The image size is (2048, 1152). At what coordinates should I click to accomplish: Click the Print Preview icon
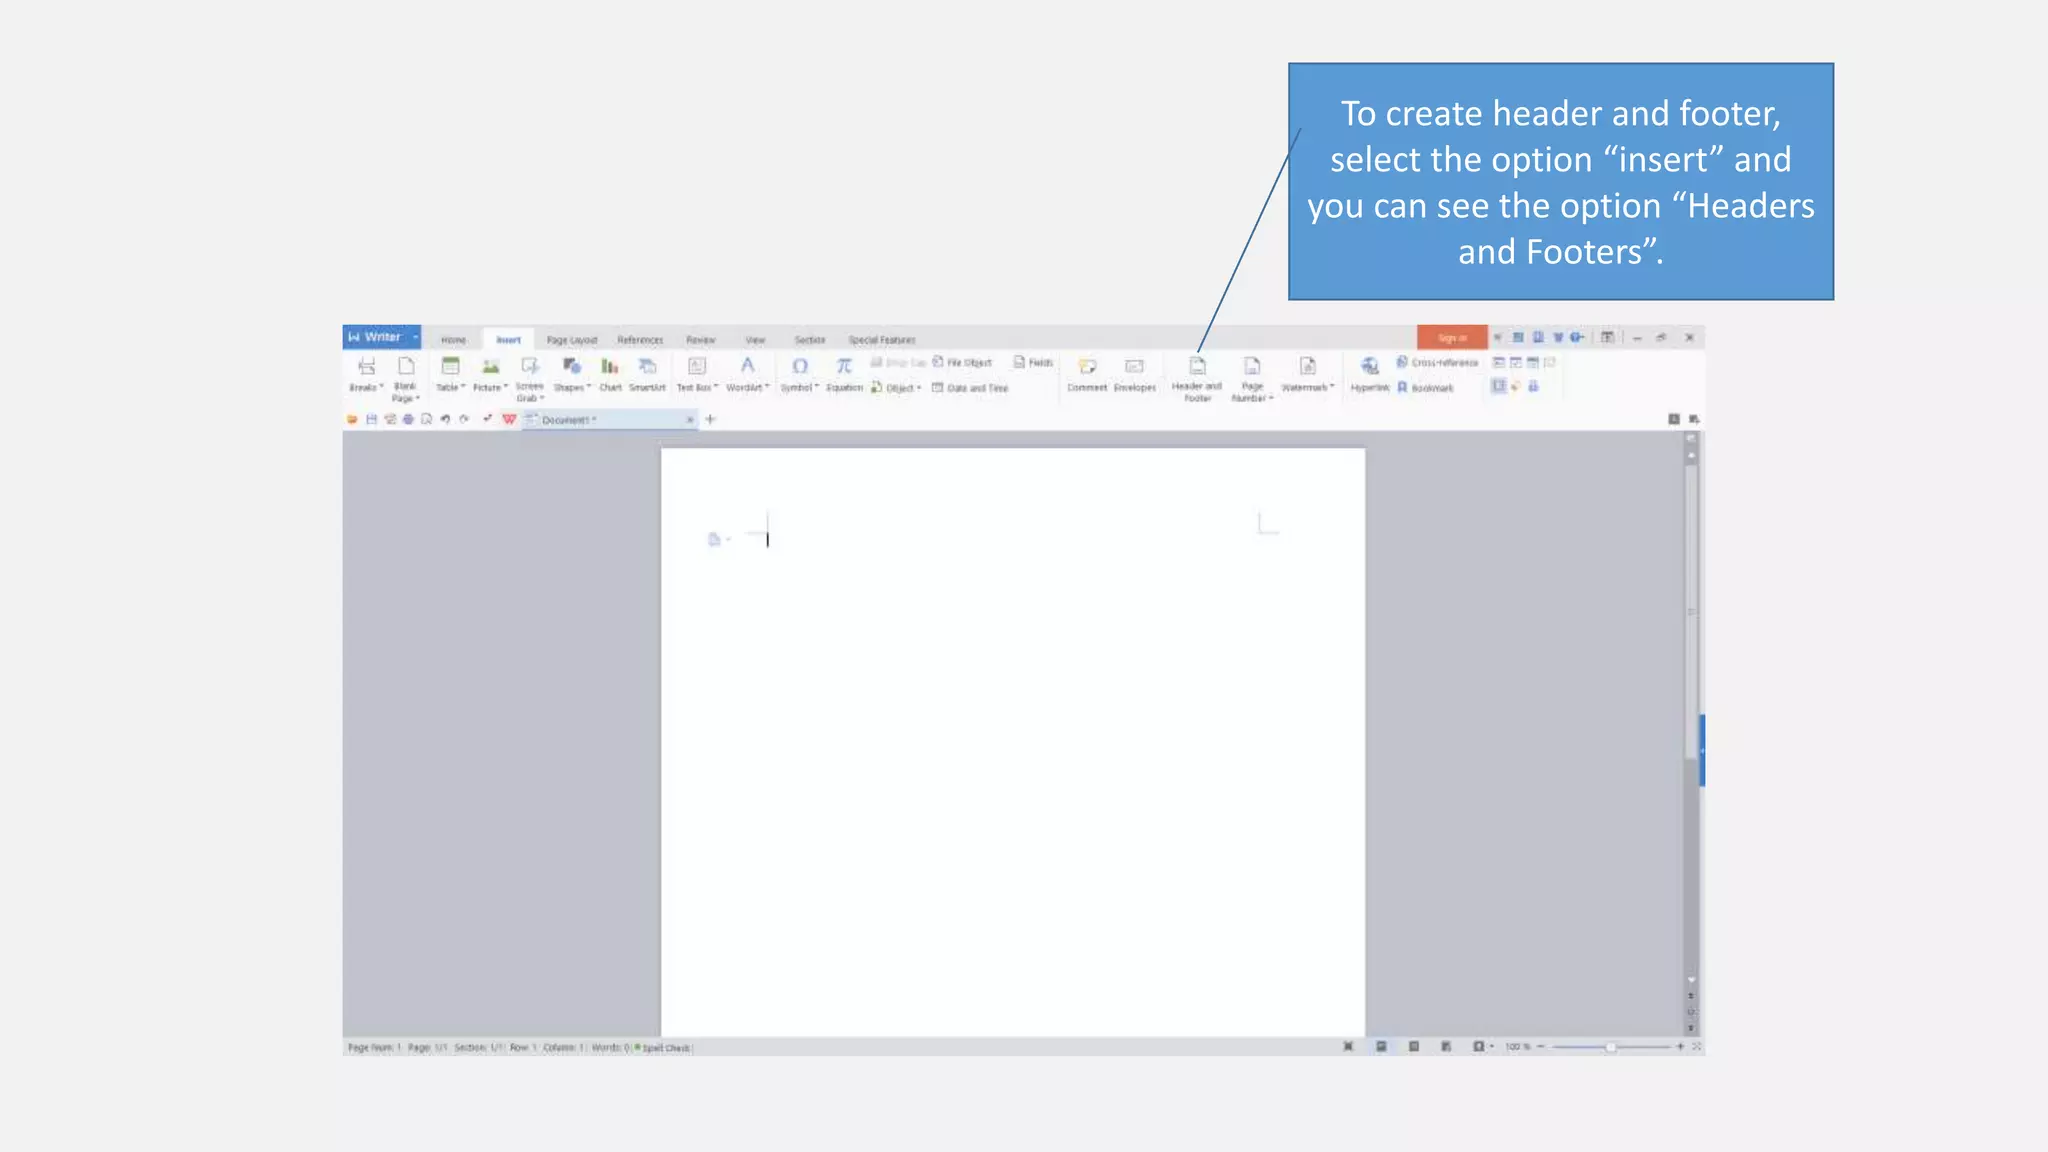427,419
